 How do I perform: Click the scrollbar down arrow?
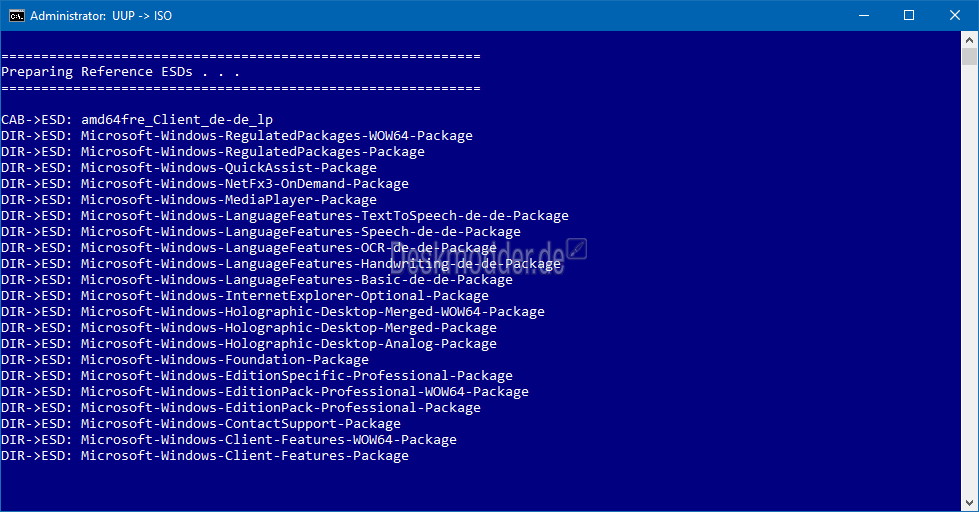[969, 503]
